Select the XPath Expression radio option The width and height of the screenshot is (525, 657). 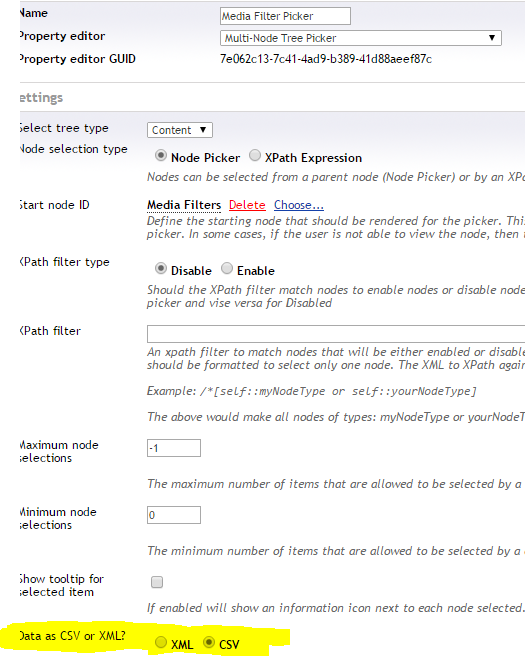255,155
